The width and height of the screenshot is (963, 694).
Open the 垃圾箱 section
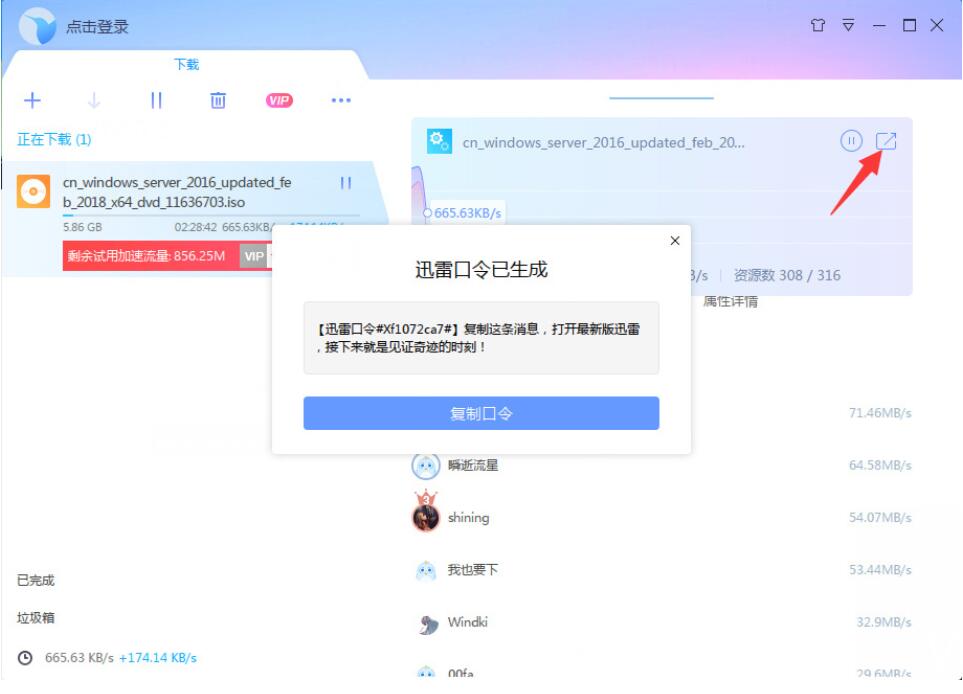(36, 618)
